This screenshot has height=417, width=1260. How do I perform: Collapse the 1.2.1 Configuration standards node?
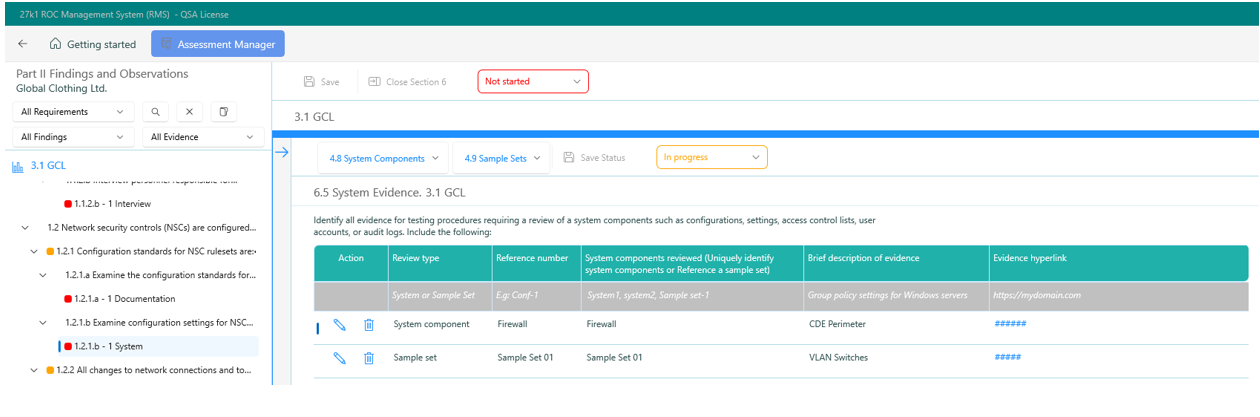point(33,251)
